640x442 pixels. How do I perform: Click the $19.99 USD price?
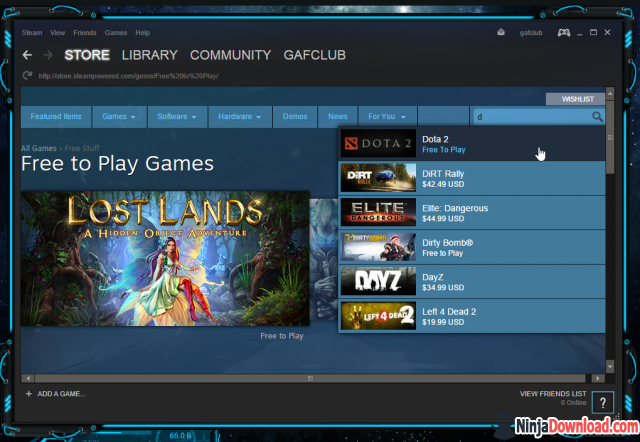[443, 322]
